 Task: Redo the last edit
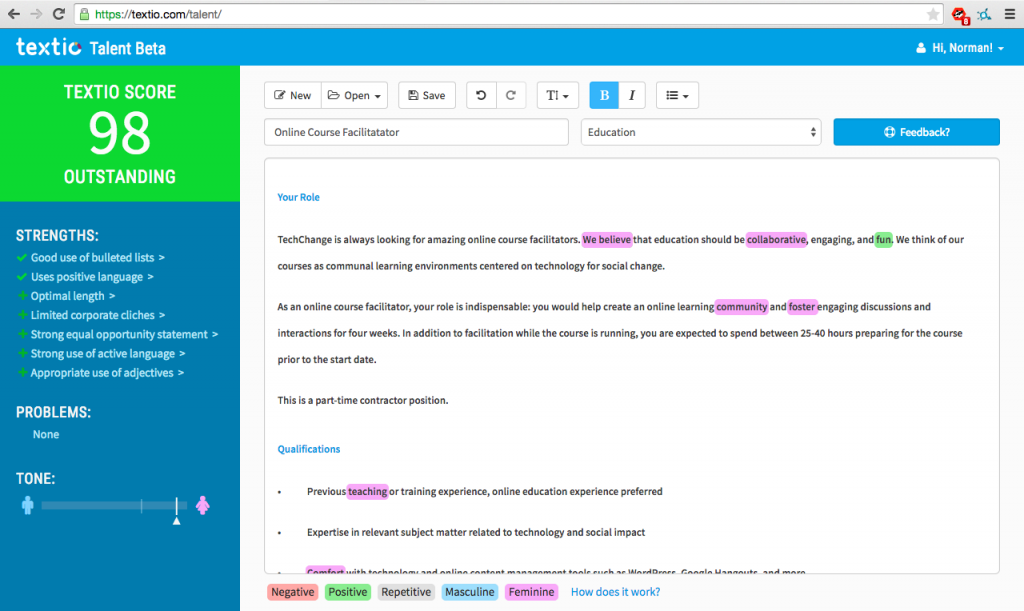(x=511, y=95)
